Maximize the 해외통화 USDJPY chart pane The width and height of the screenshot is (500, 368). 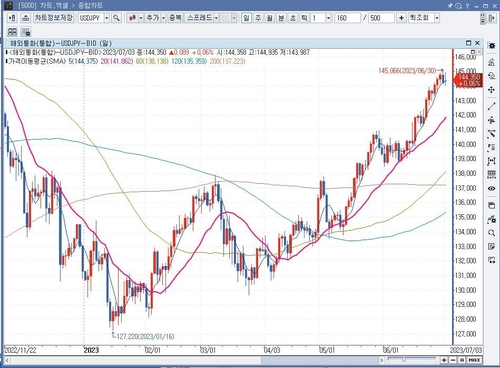pyautogui.click(x=468, y=43)
